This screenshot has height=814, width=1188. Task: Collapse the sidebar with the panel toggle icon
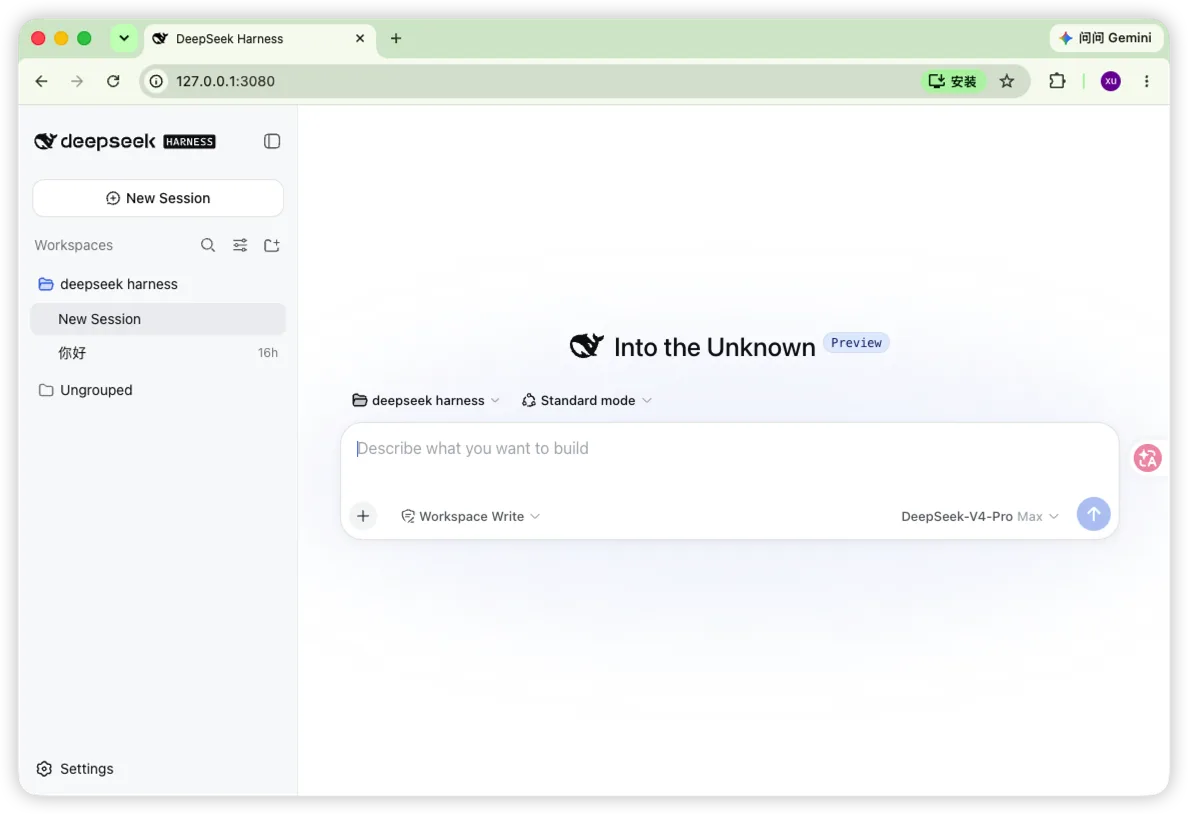[272, 141]
